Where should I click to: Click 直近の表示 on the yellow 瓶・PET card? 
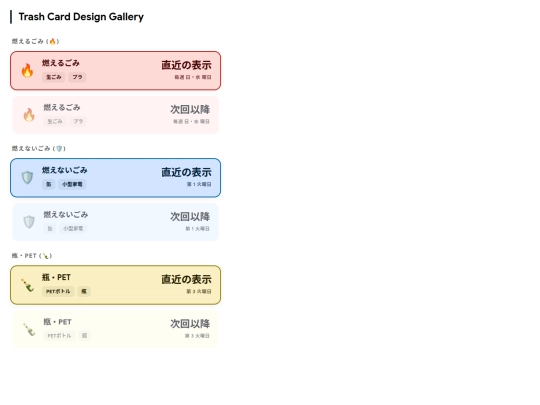[x=186, y=279]
